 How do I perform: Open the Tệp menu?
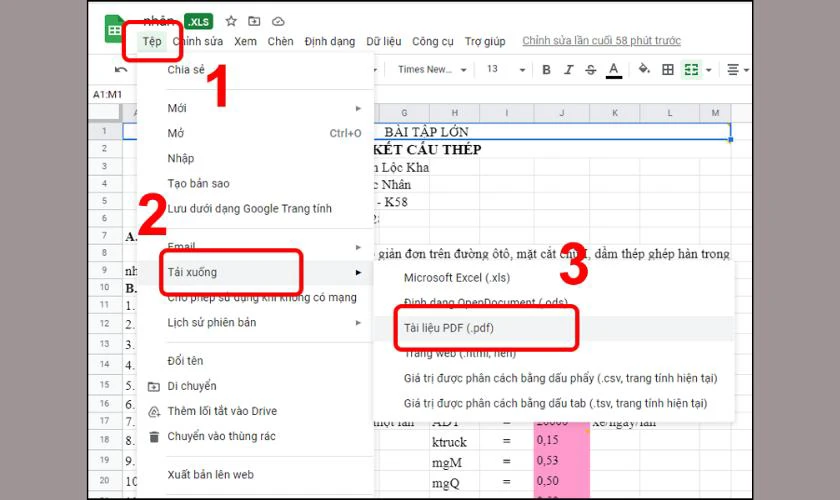(152, 41)
